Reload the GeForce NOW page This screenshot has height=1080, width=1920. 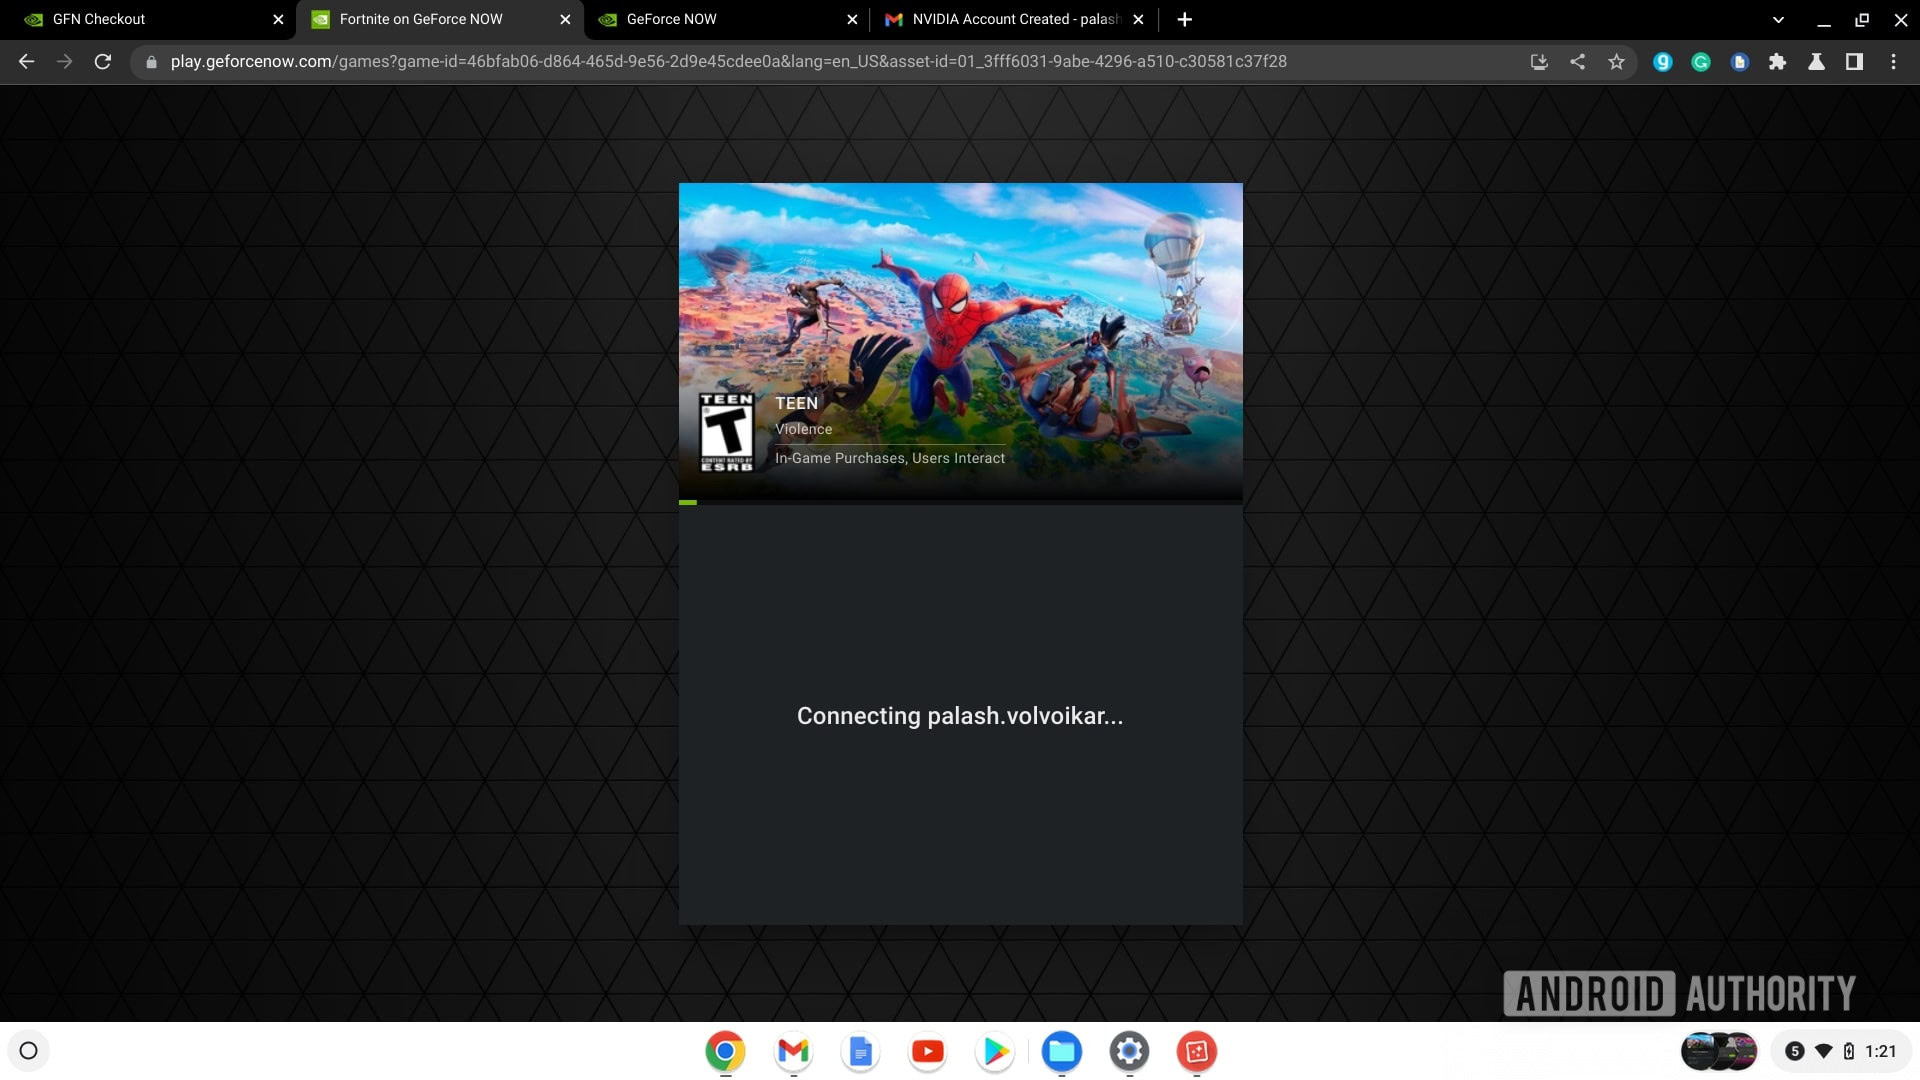click(102, 62)
